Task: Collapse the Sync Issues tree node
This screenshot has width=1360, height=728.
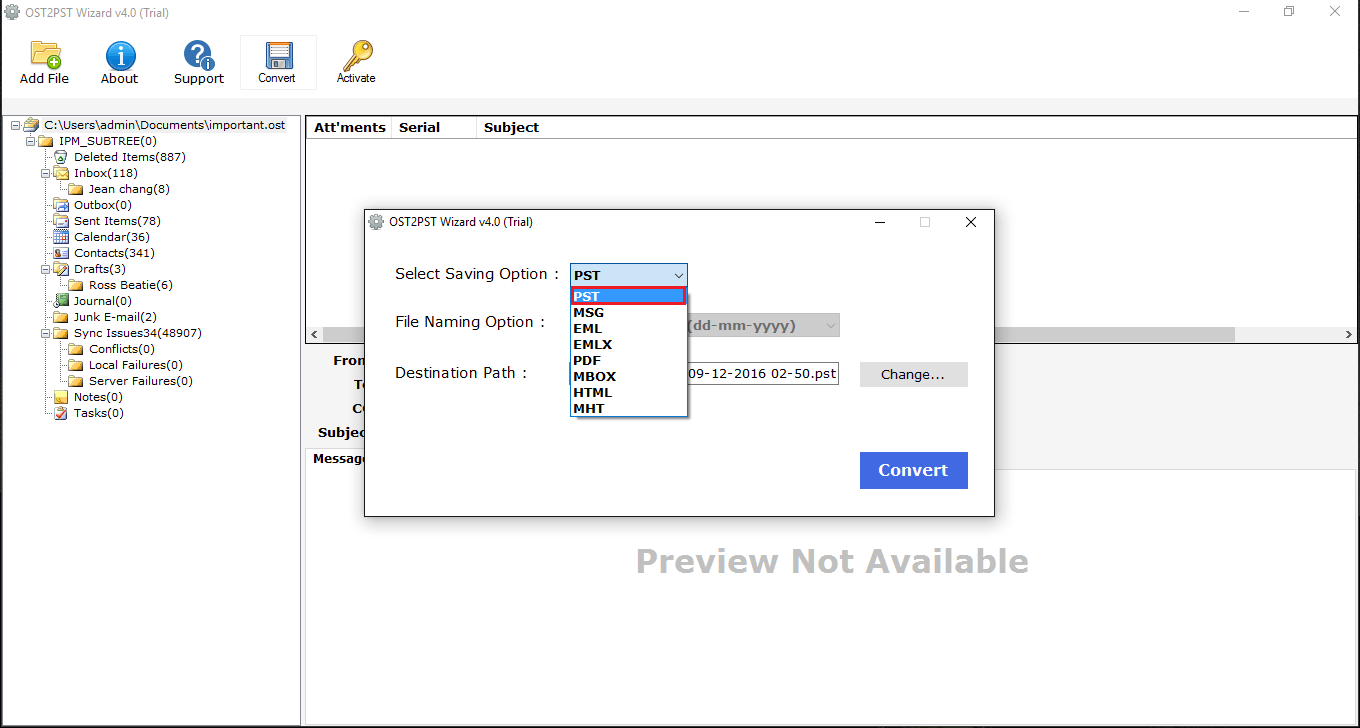Action: click(x=46, y=333)
